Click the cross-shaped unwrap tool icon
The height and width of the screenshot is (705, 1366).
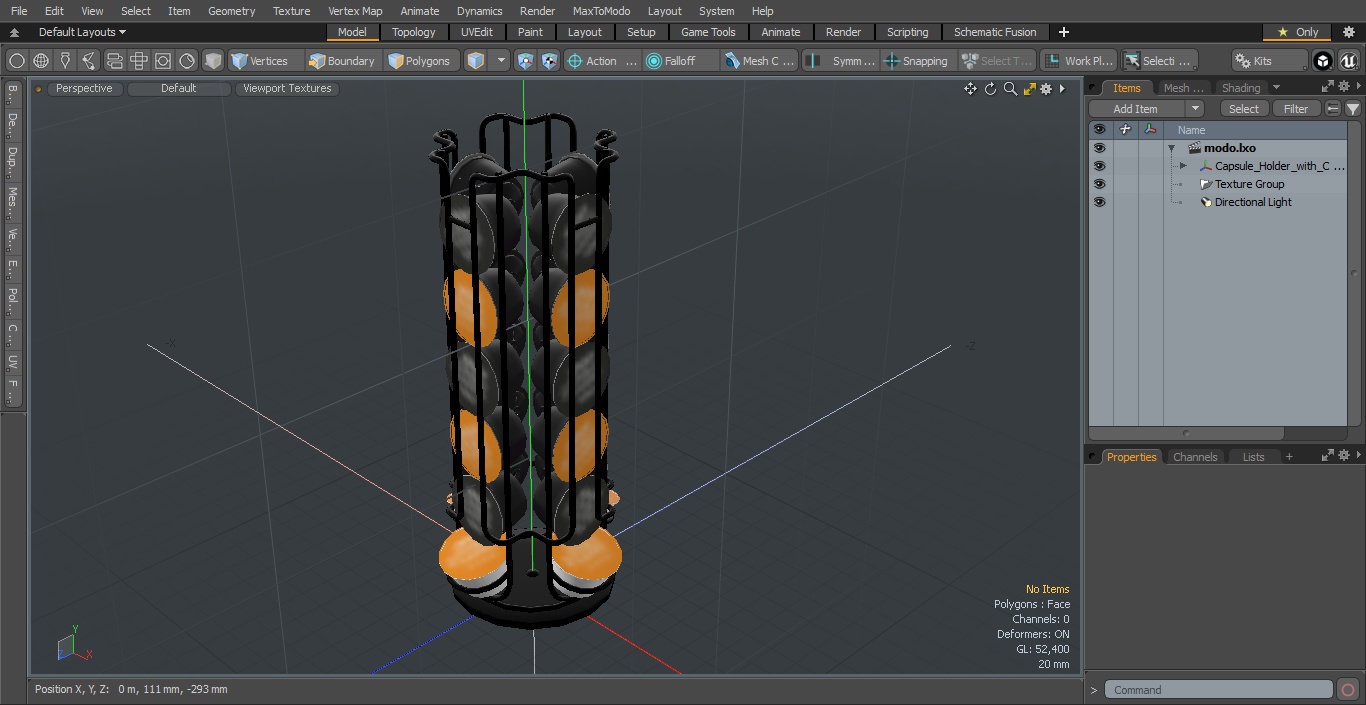[x=139, y=61]
